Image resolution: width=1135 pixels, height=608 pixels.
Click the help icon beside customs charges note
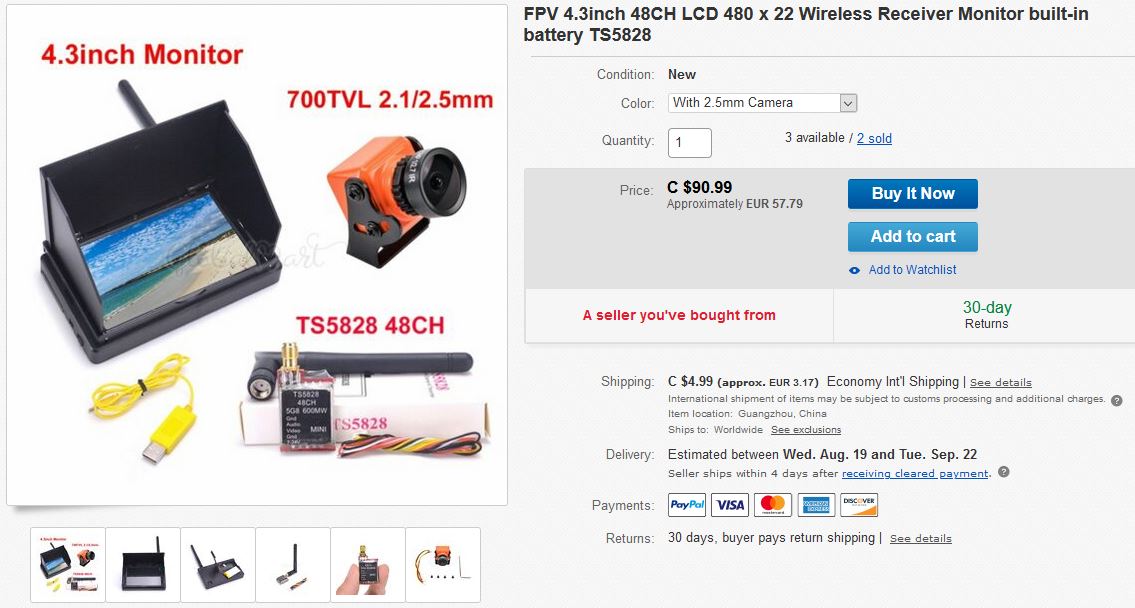pyautogui.click(x=1117, y=400)
